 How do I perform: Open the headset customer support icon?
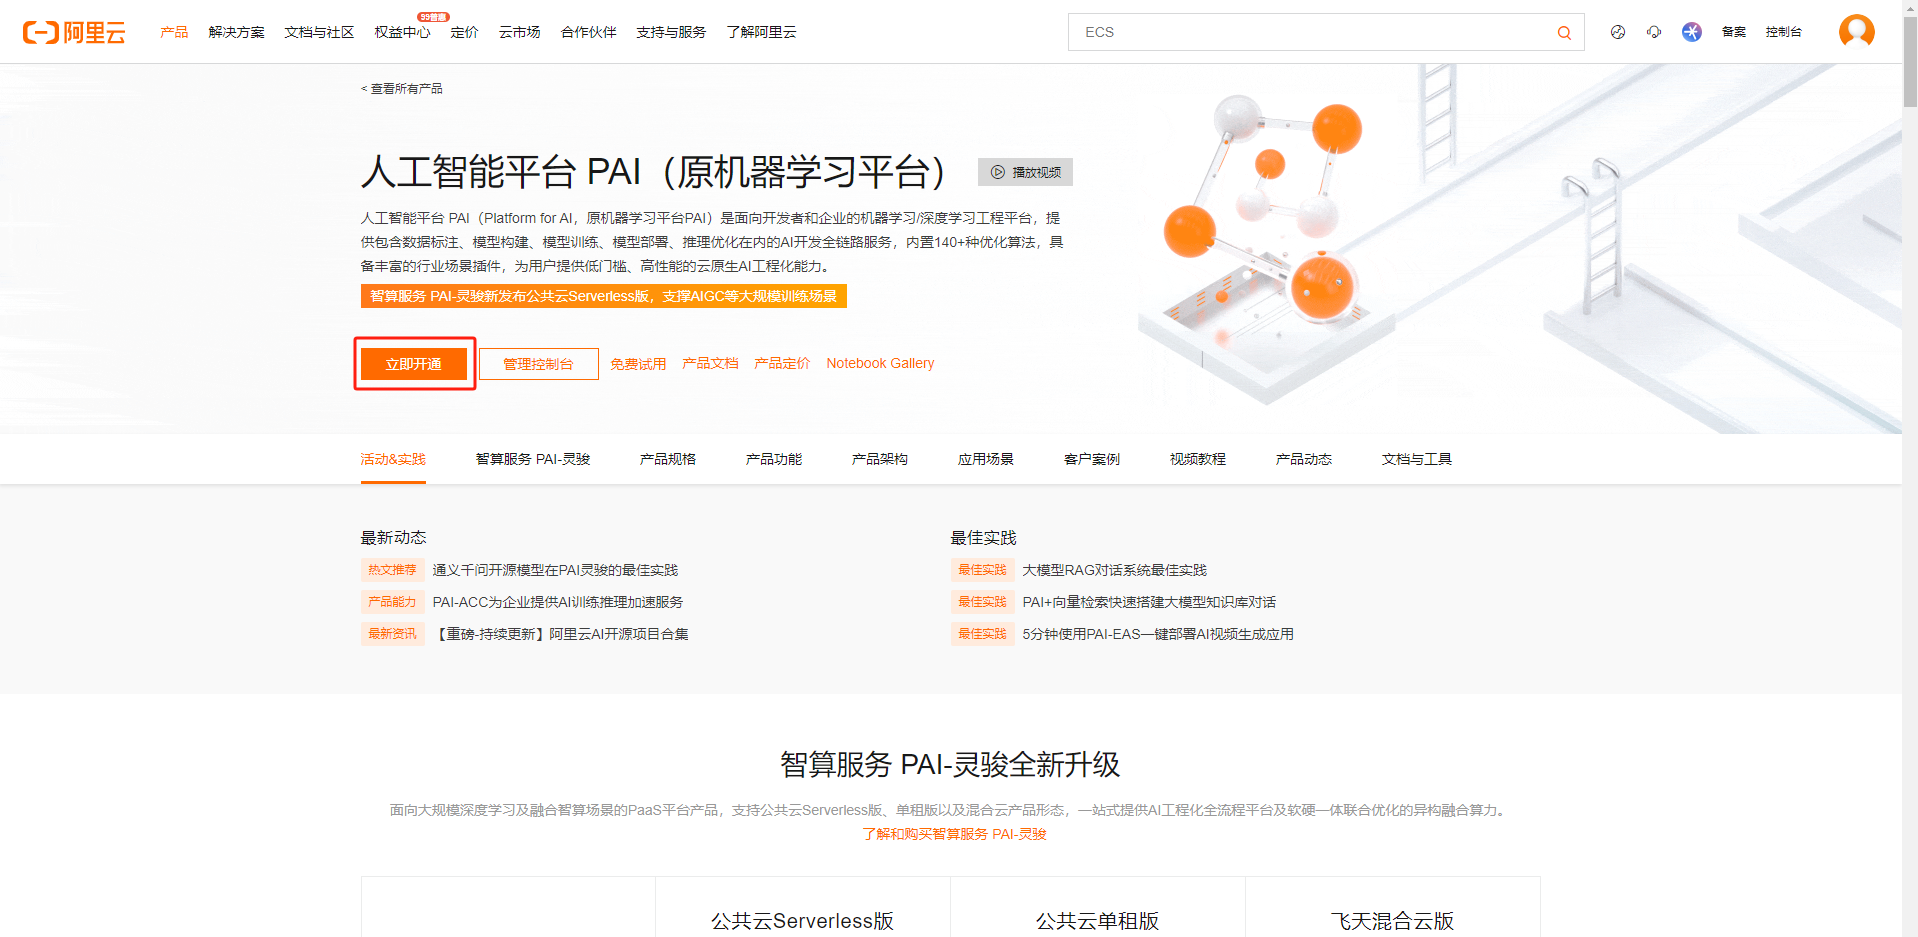pyautogui.click(x=1654, y=32)
